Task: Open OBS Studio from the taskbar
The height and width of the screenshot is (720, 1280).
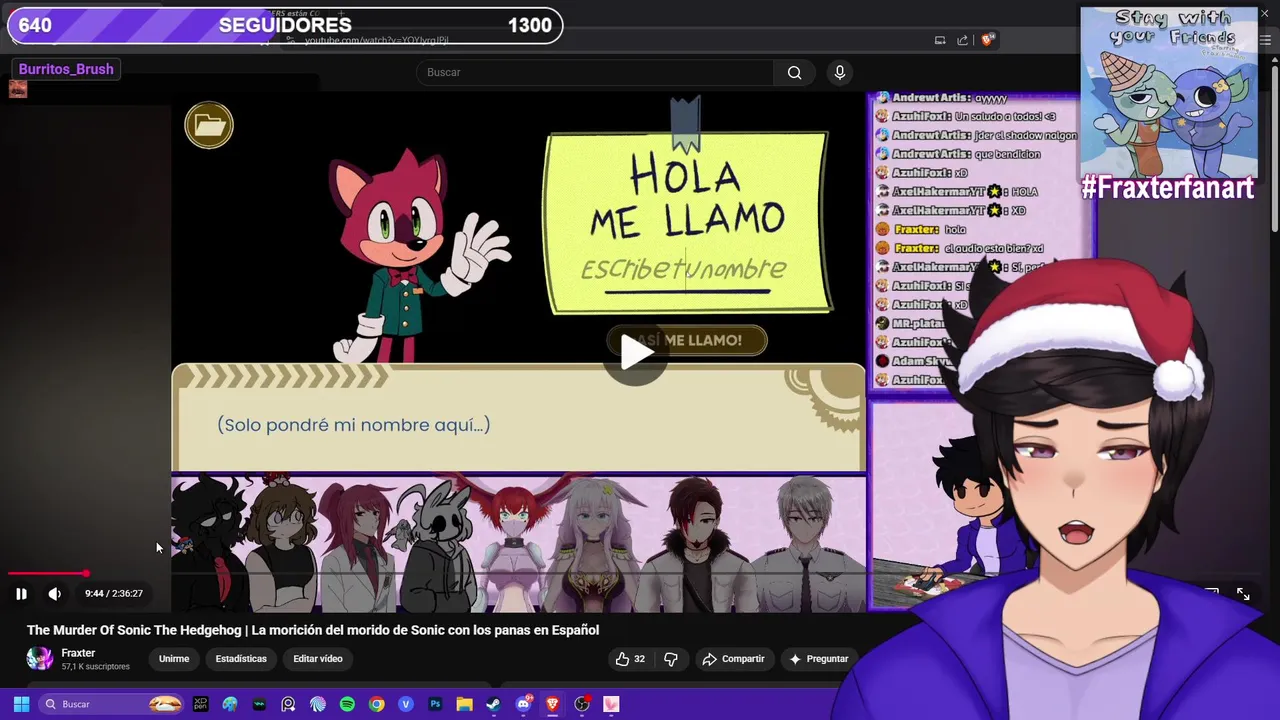Action: [582, 704]
